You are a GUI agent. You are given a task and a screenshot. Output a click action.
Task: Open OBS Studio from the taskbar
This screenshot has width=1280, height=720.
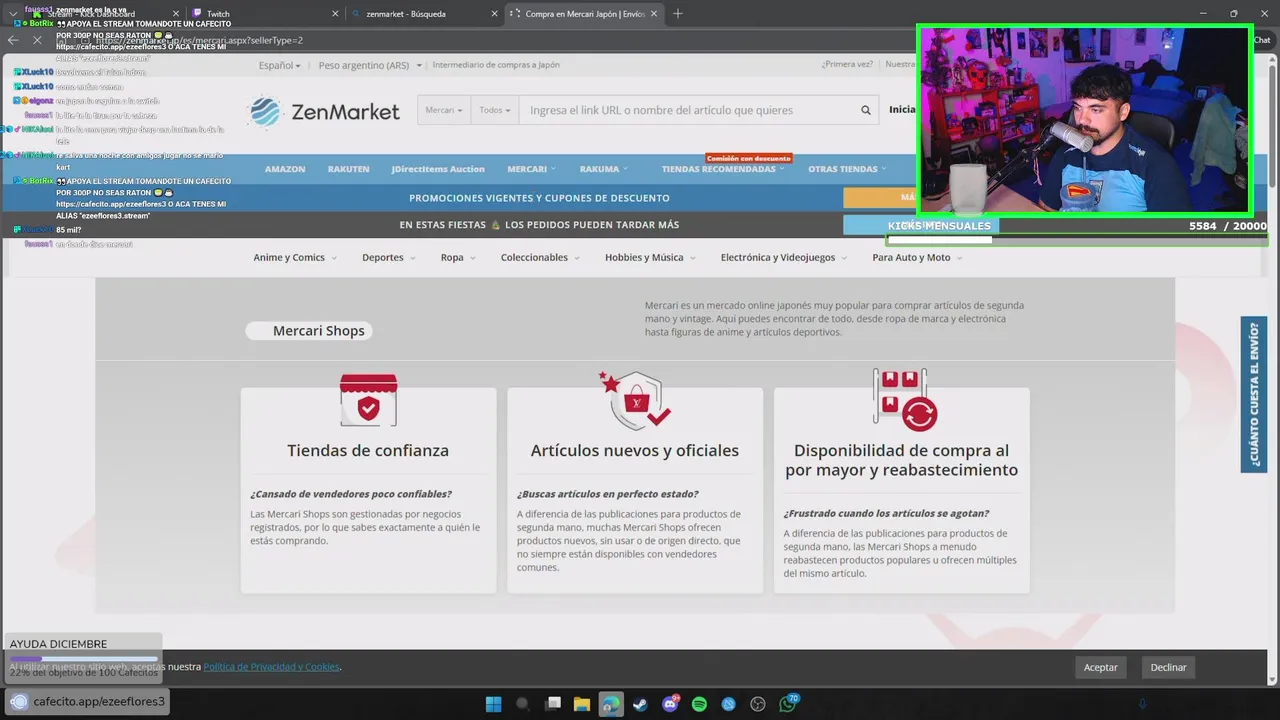pos(758,704)
